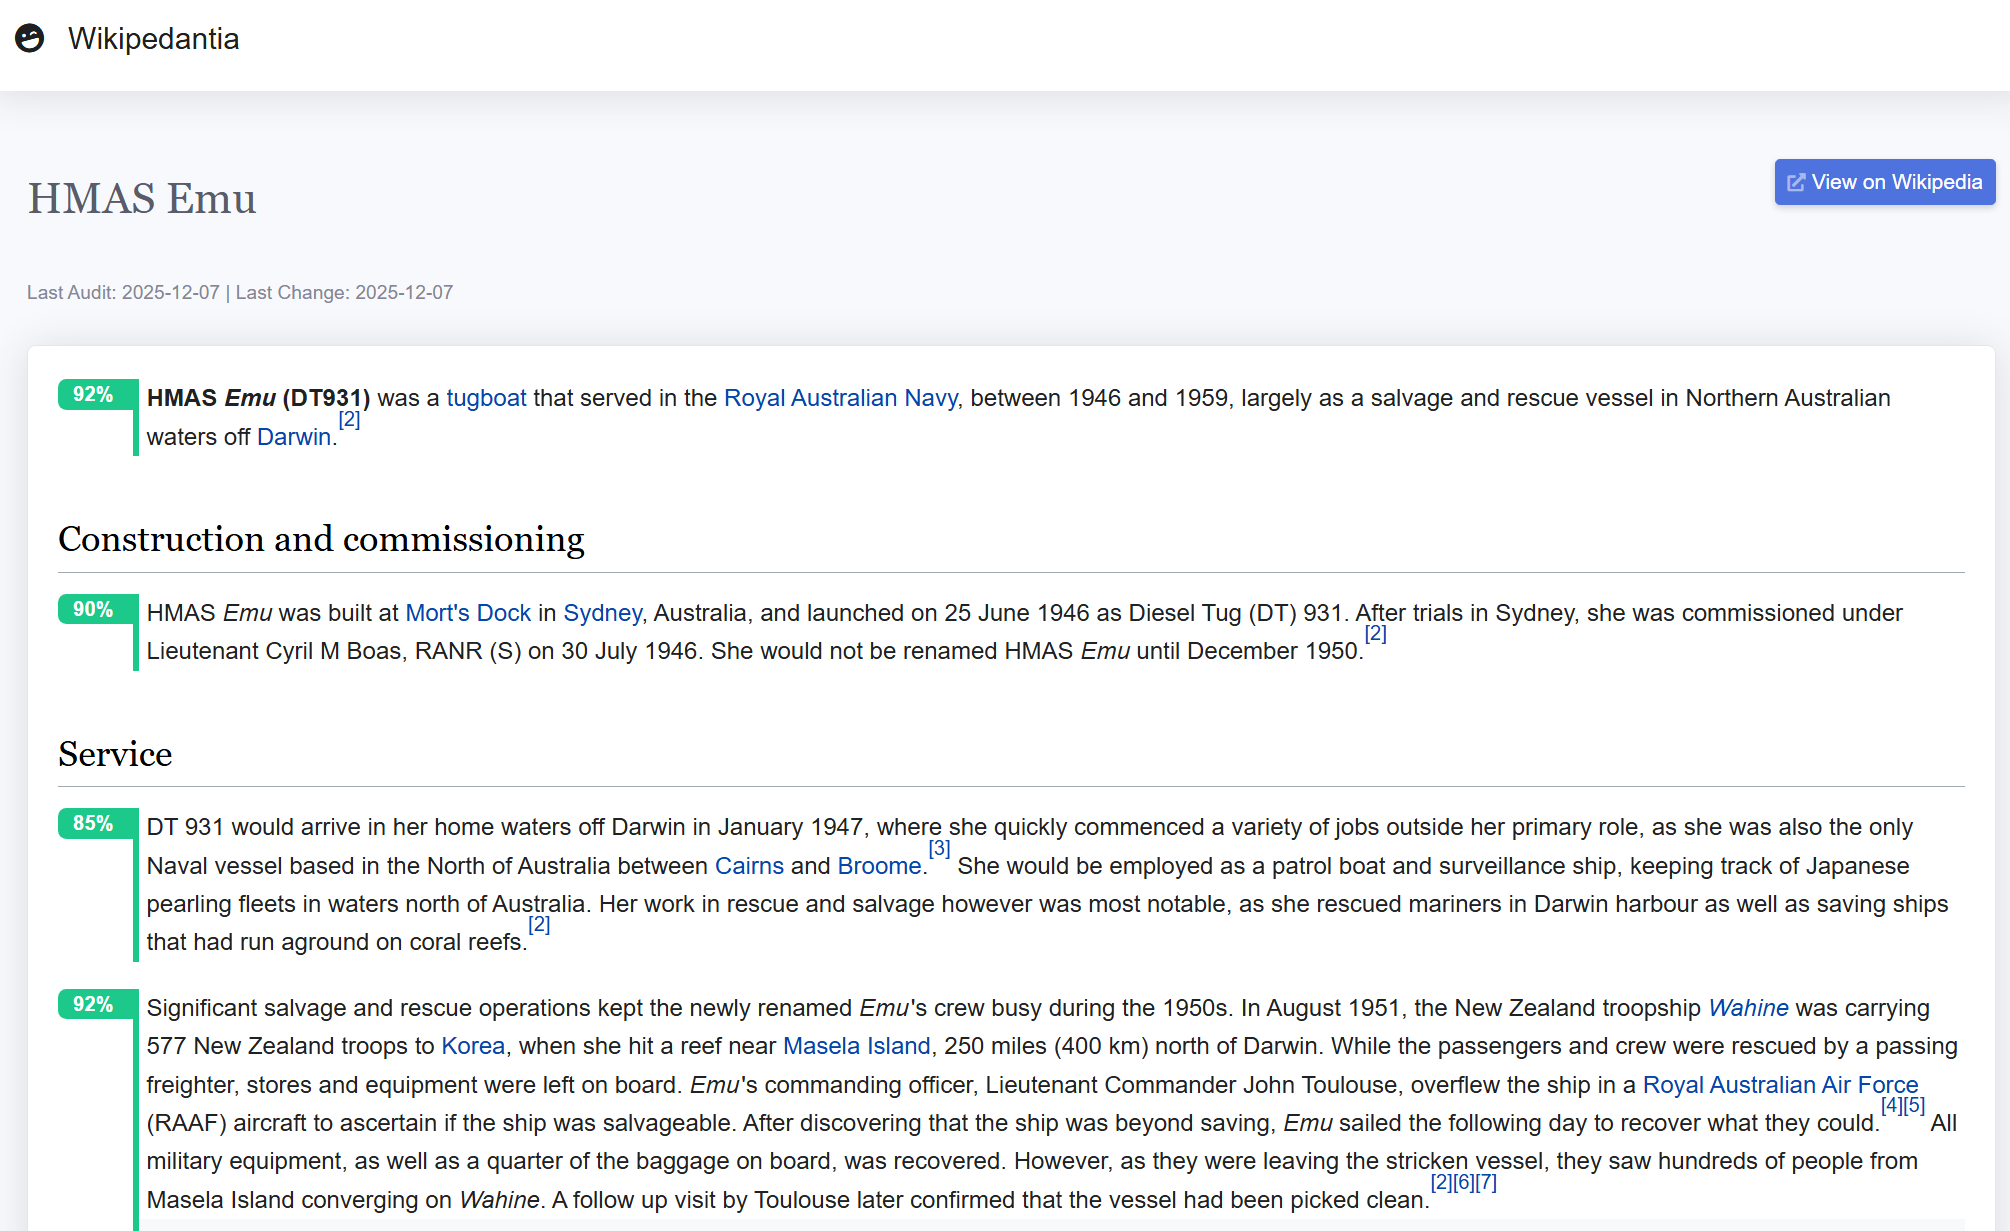This screenshot has width=2010, height=1231.
Task: Follow the Darwin link in intro
Action: 293,437
